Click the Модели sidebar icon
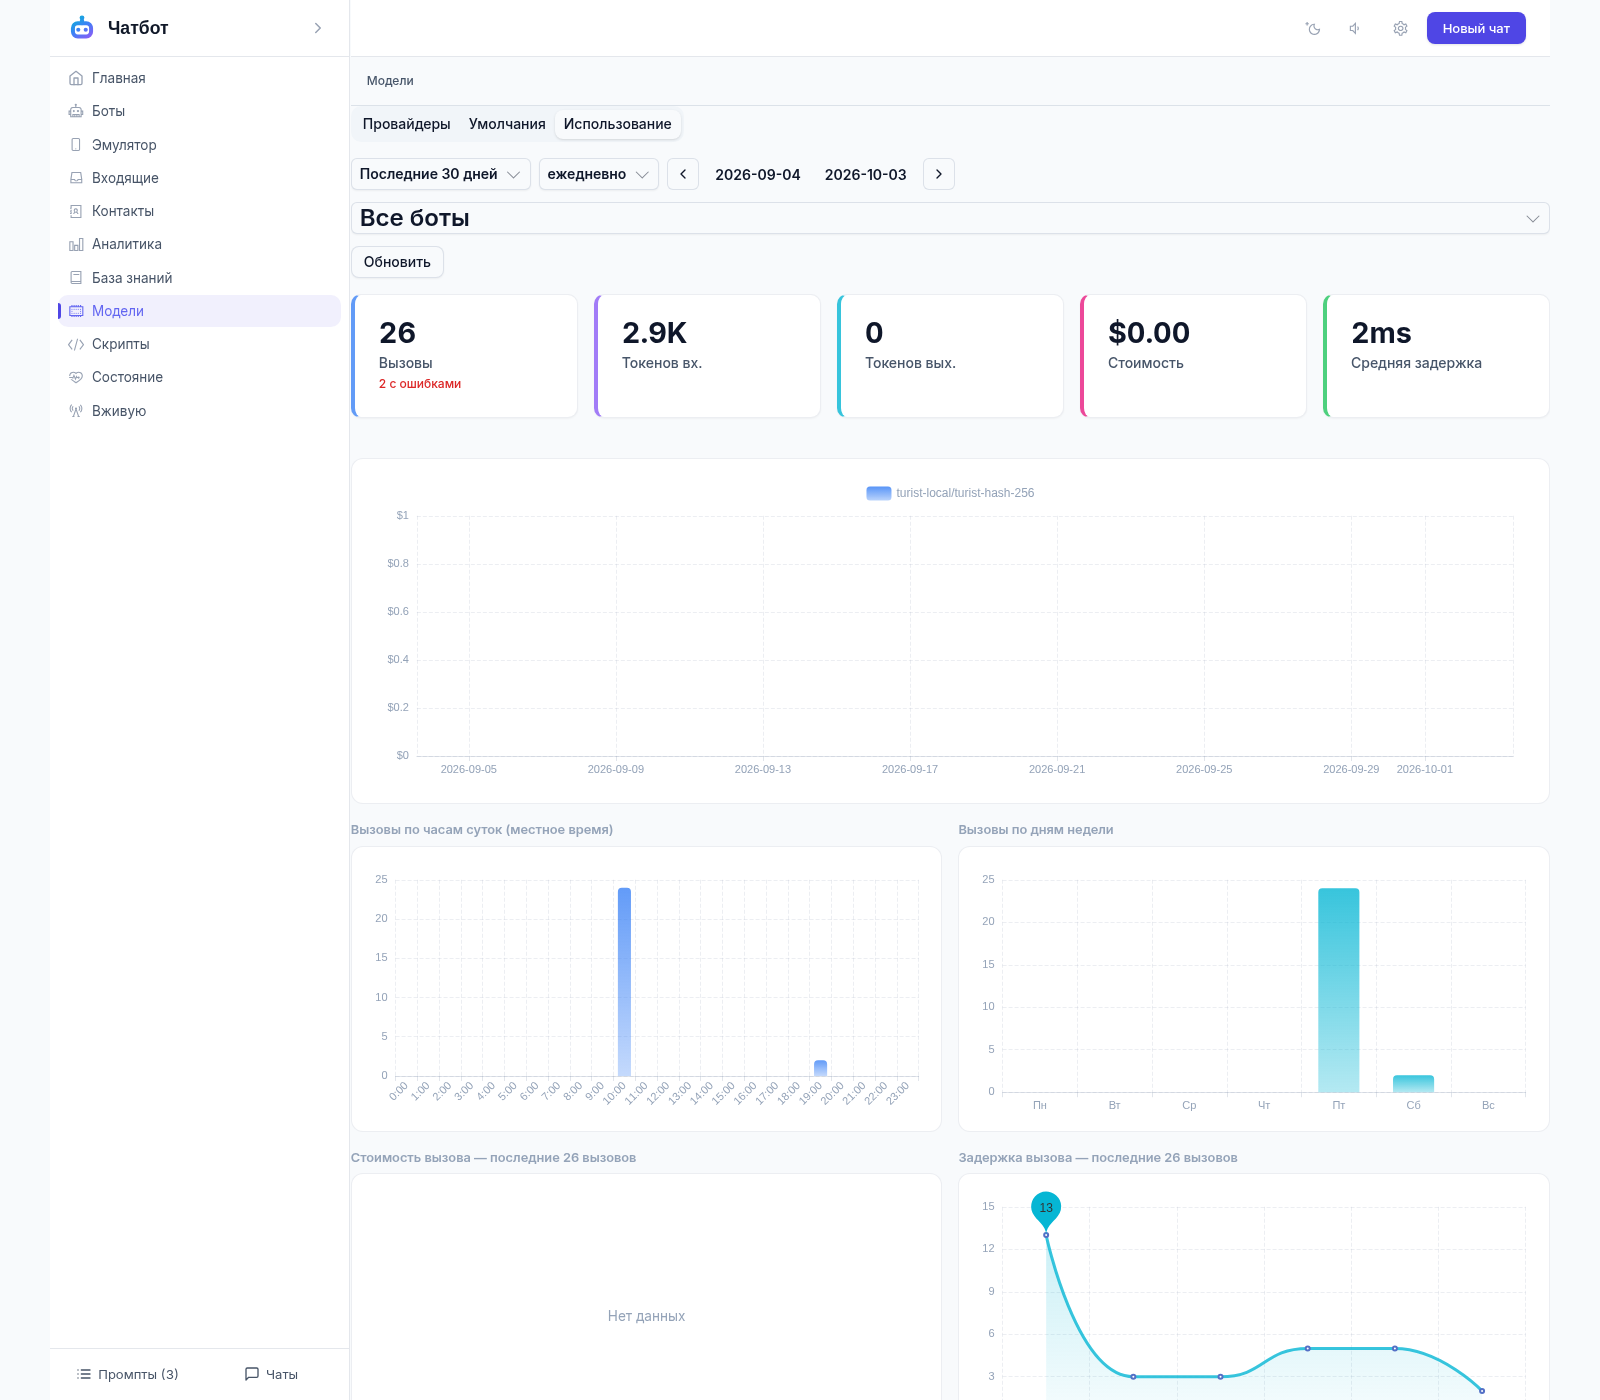 (x=76, y=311)
